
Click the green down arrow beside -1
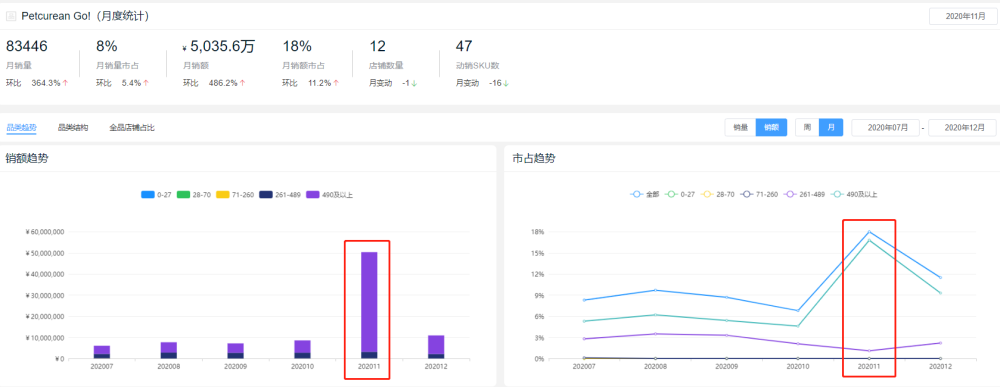tap(414, 83)
